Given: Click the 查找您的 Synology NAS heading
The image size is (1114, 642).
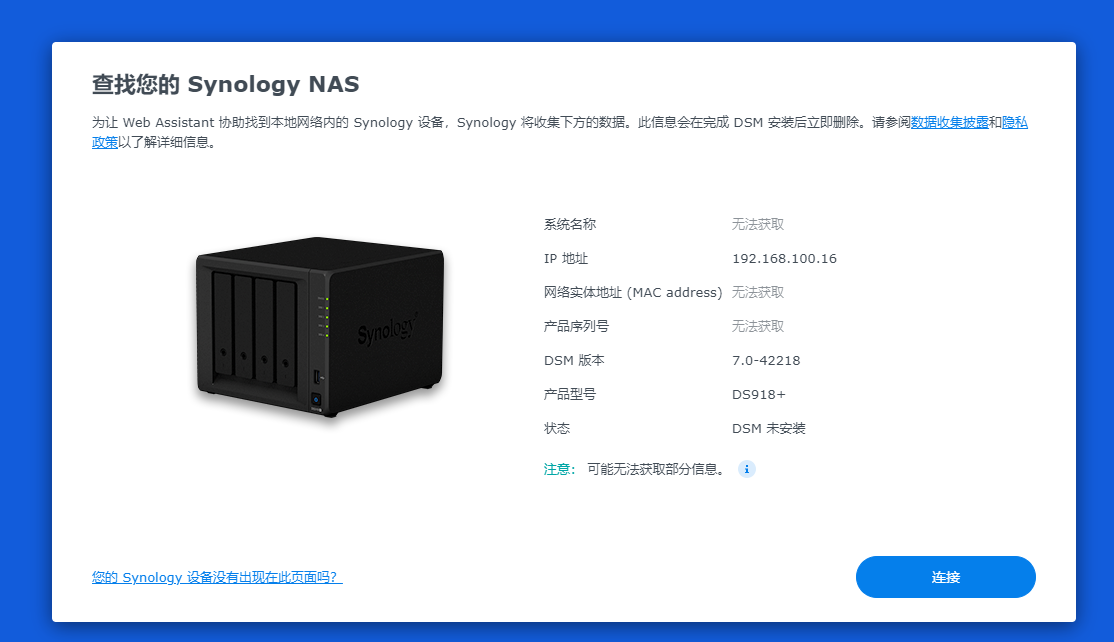Looking at the screenshot, I should tap(225, 85).
